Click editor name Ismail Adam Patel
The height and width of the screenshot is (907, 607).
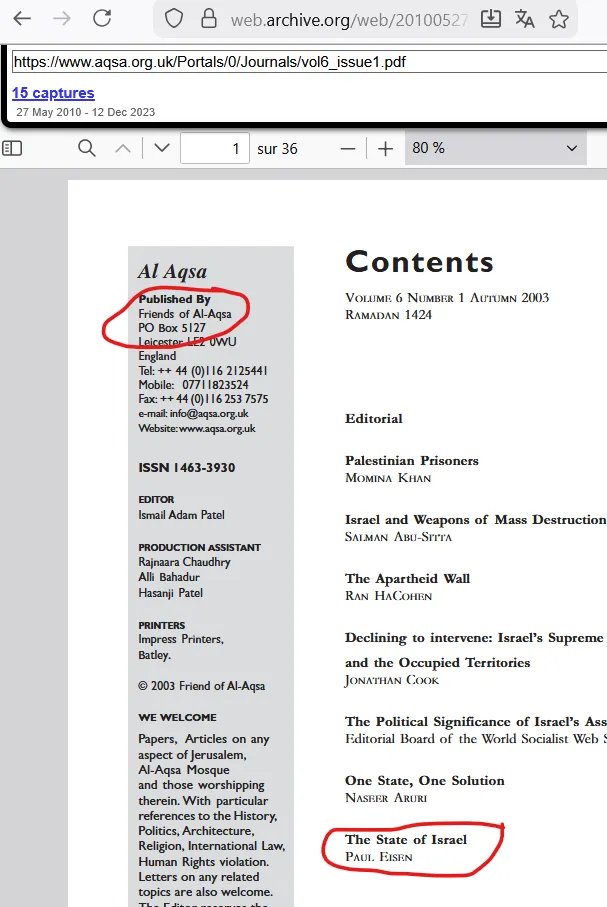(181, 515)
